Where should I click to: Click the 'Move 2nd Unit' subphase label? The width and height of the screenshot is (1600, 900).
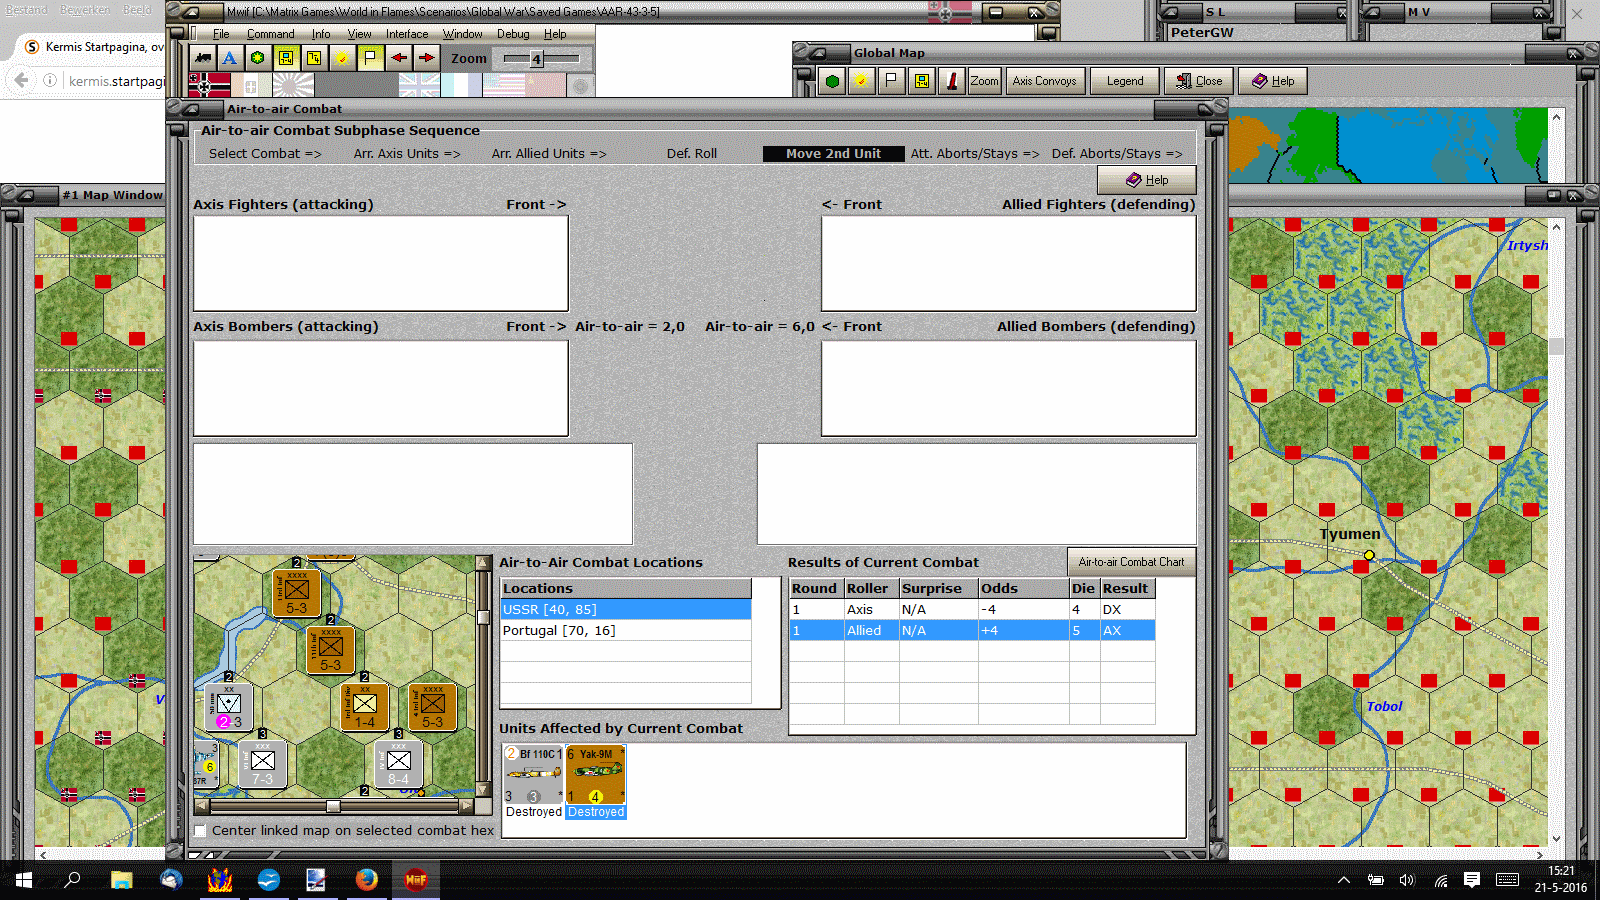tap(833, 154)
